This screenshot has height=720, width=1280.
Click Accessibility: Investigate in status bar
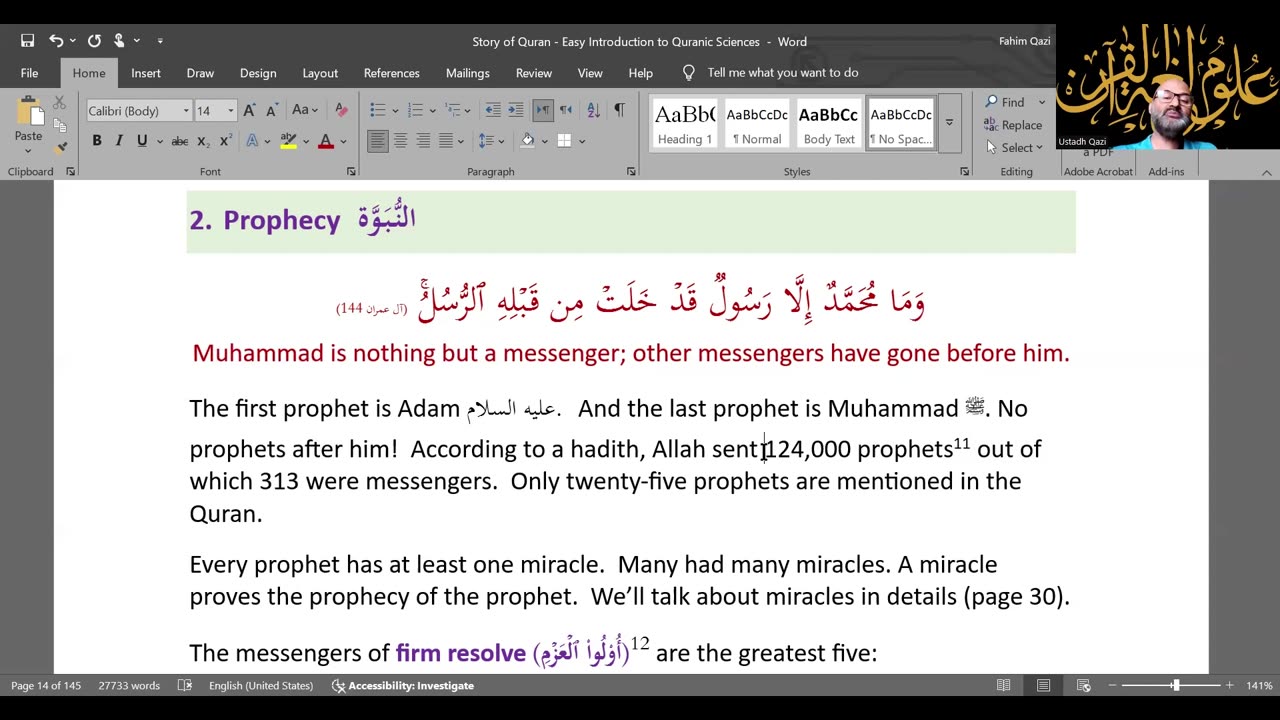click(x=403, y=685)
